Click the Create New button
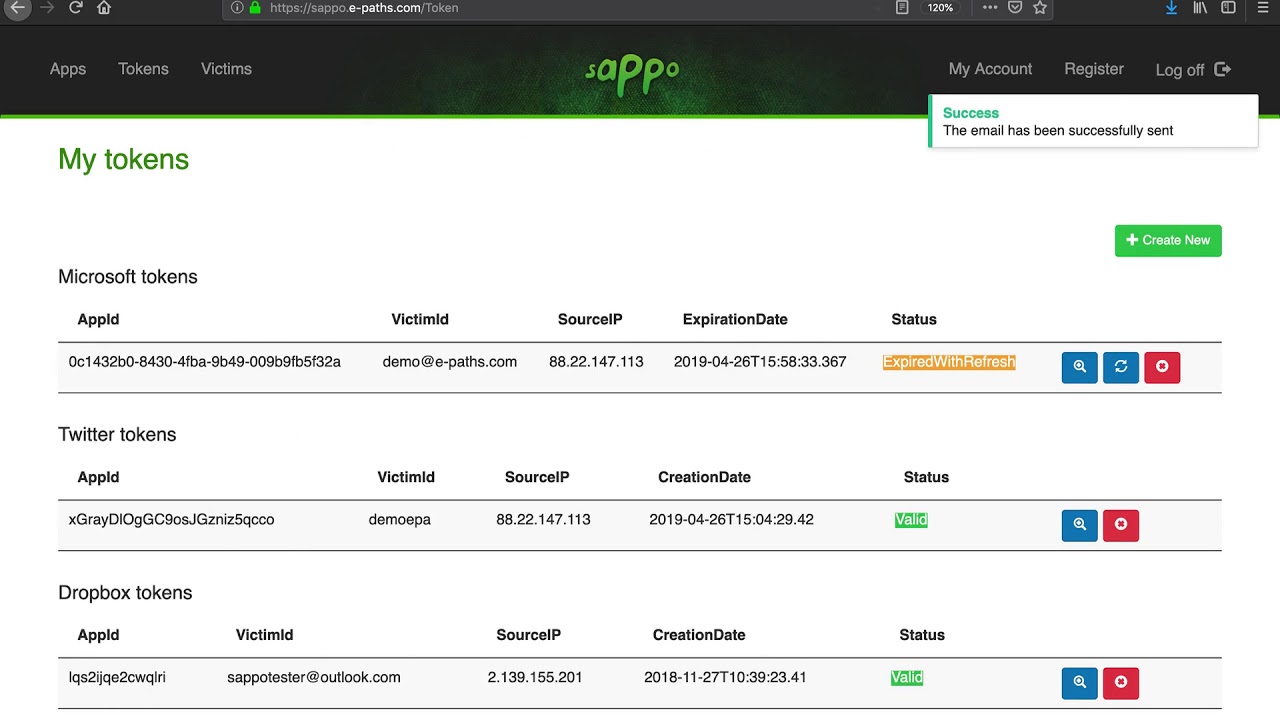 pos(1168,240)
